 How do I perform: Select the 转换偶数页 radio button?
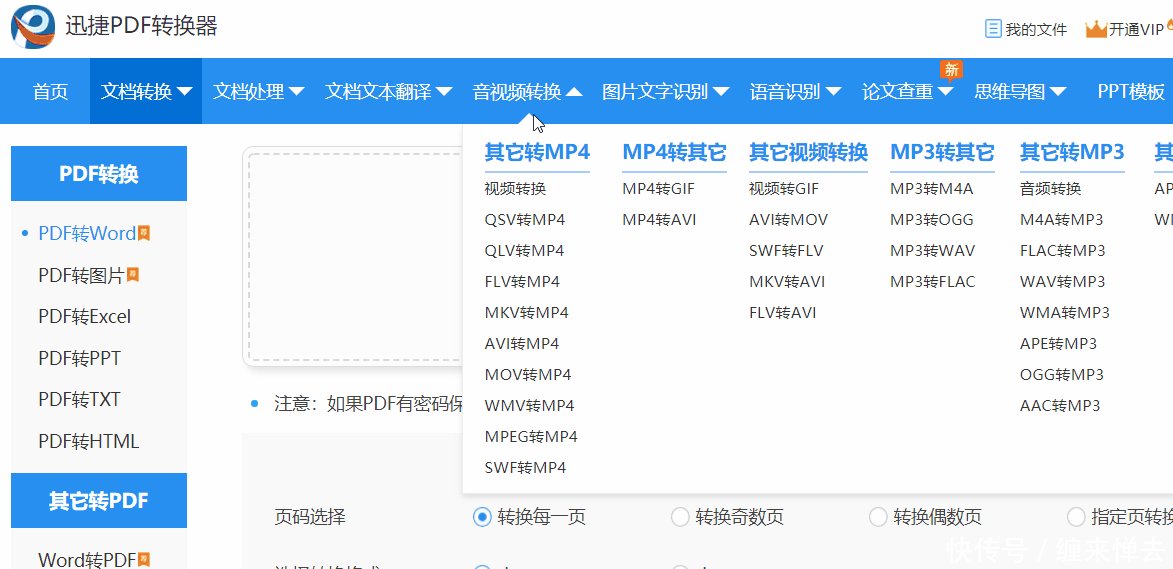pos(878,517)
